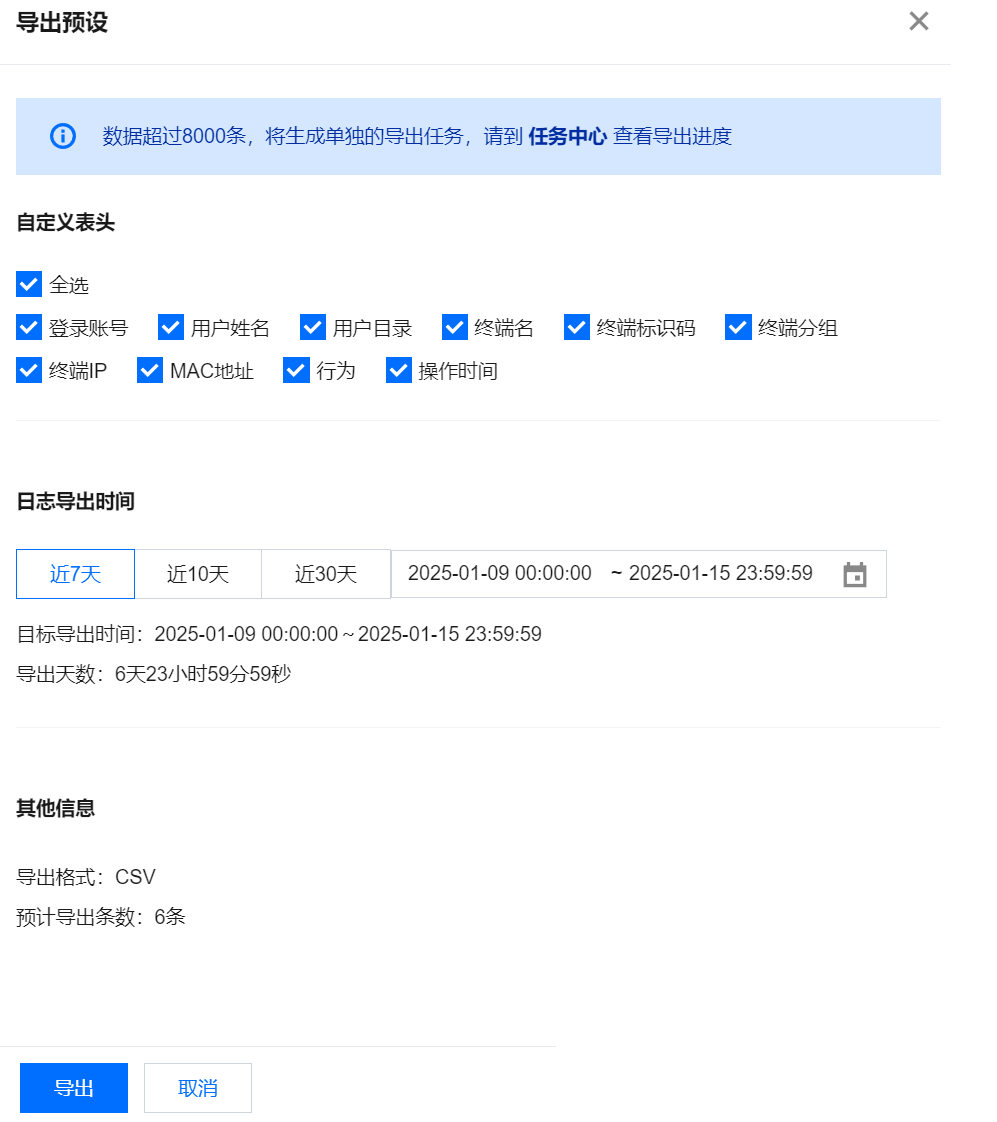The image size is (997, 1122).
Task: Uncheck the 用户姓名 checkbox
Action: (170, 327)
